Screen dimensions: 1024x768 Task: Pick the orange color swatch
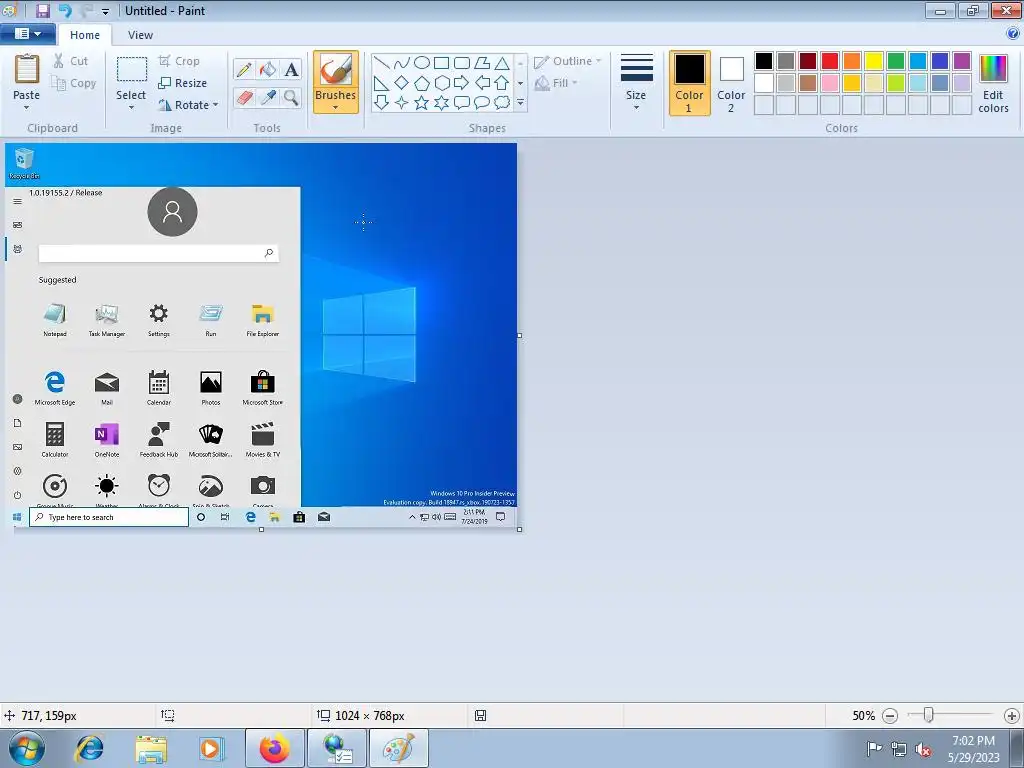point(852,61)
